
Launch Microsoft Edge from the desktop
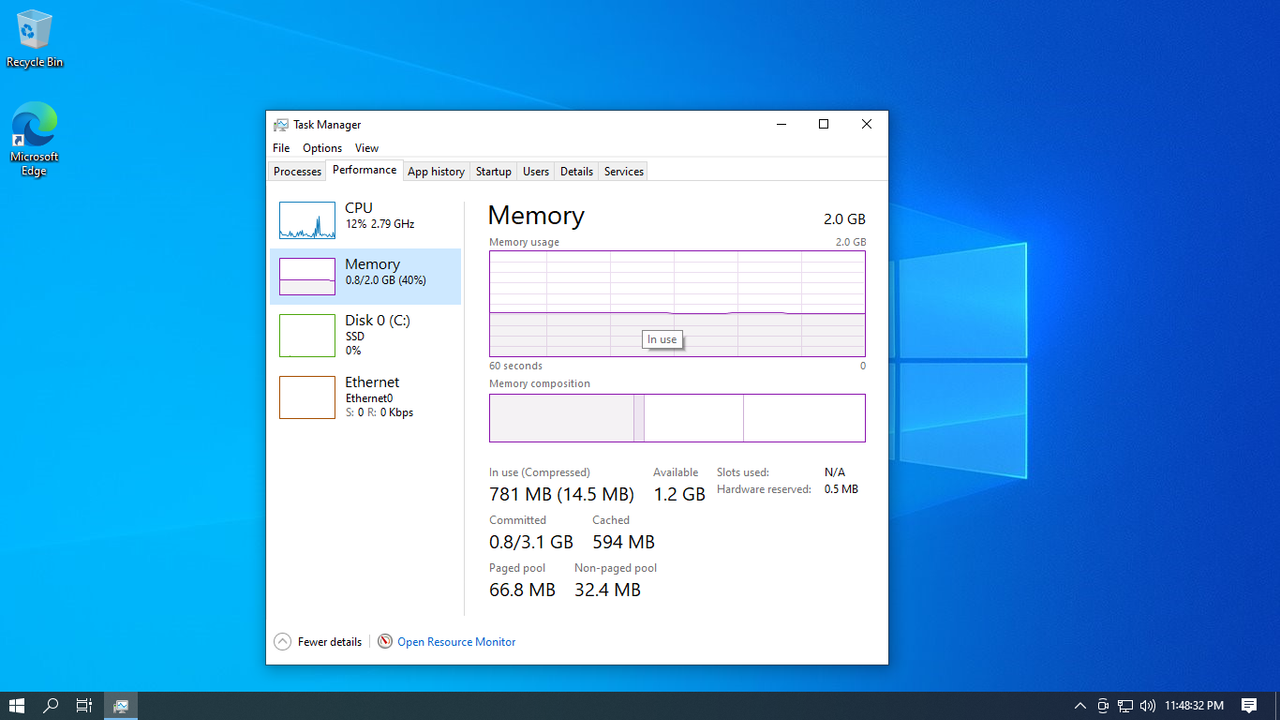point(34,139)
